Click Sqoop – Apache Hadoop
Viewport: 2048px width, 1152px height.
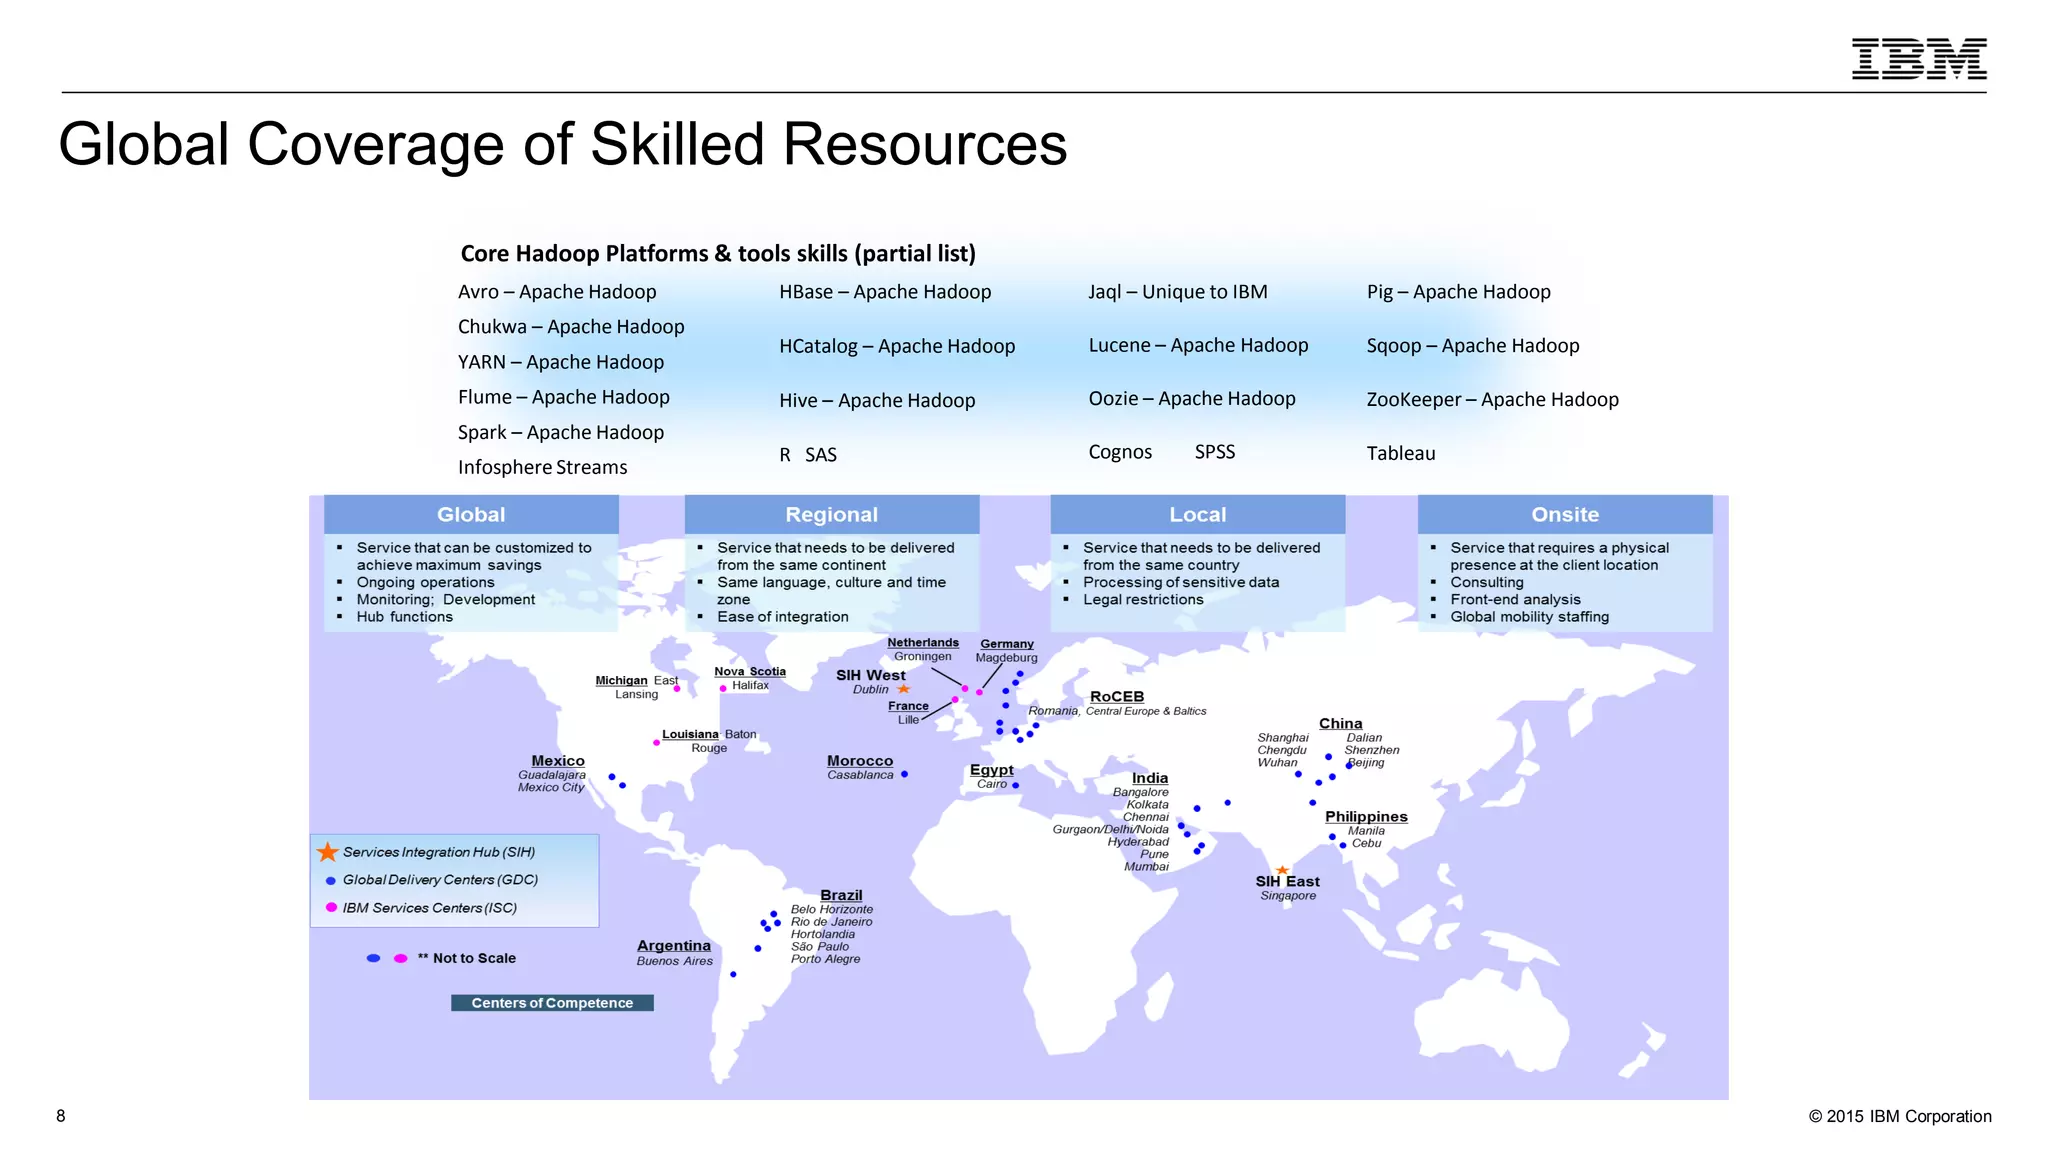pos(1473,346)
